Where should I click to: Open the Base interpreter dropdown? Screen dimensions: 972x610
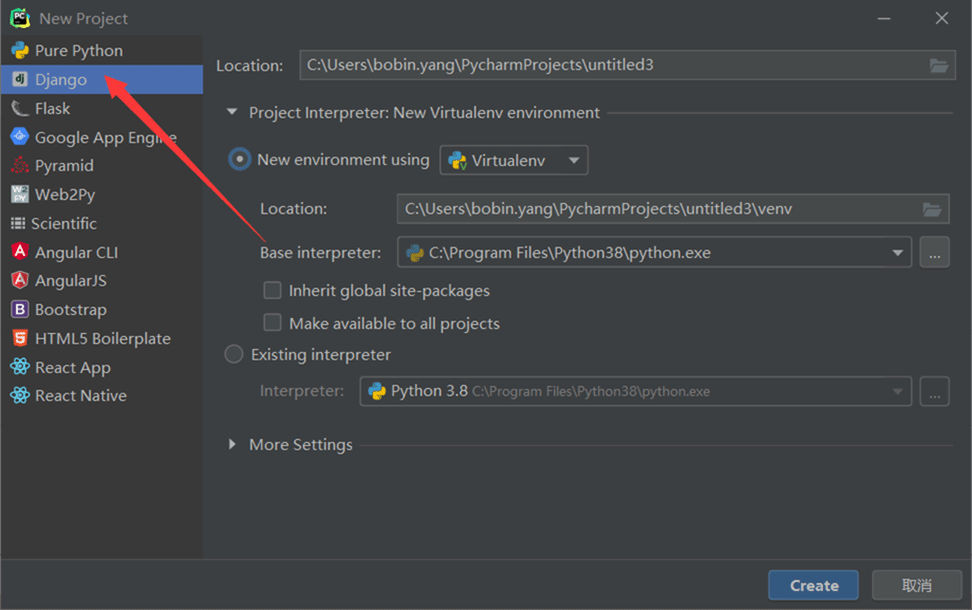897,253
